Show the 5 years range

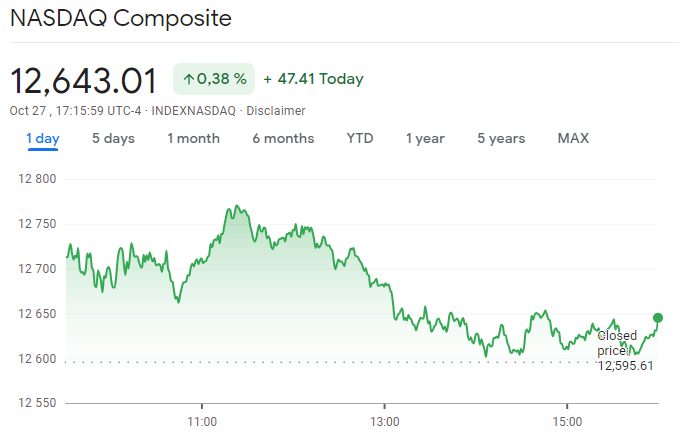pos(501,138)
